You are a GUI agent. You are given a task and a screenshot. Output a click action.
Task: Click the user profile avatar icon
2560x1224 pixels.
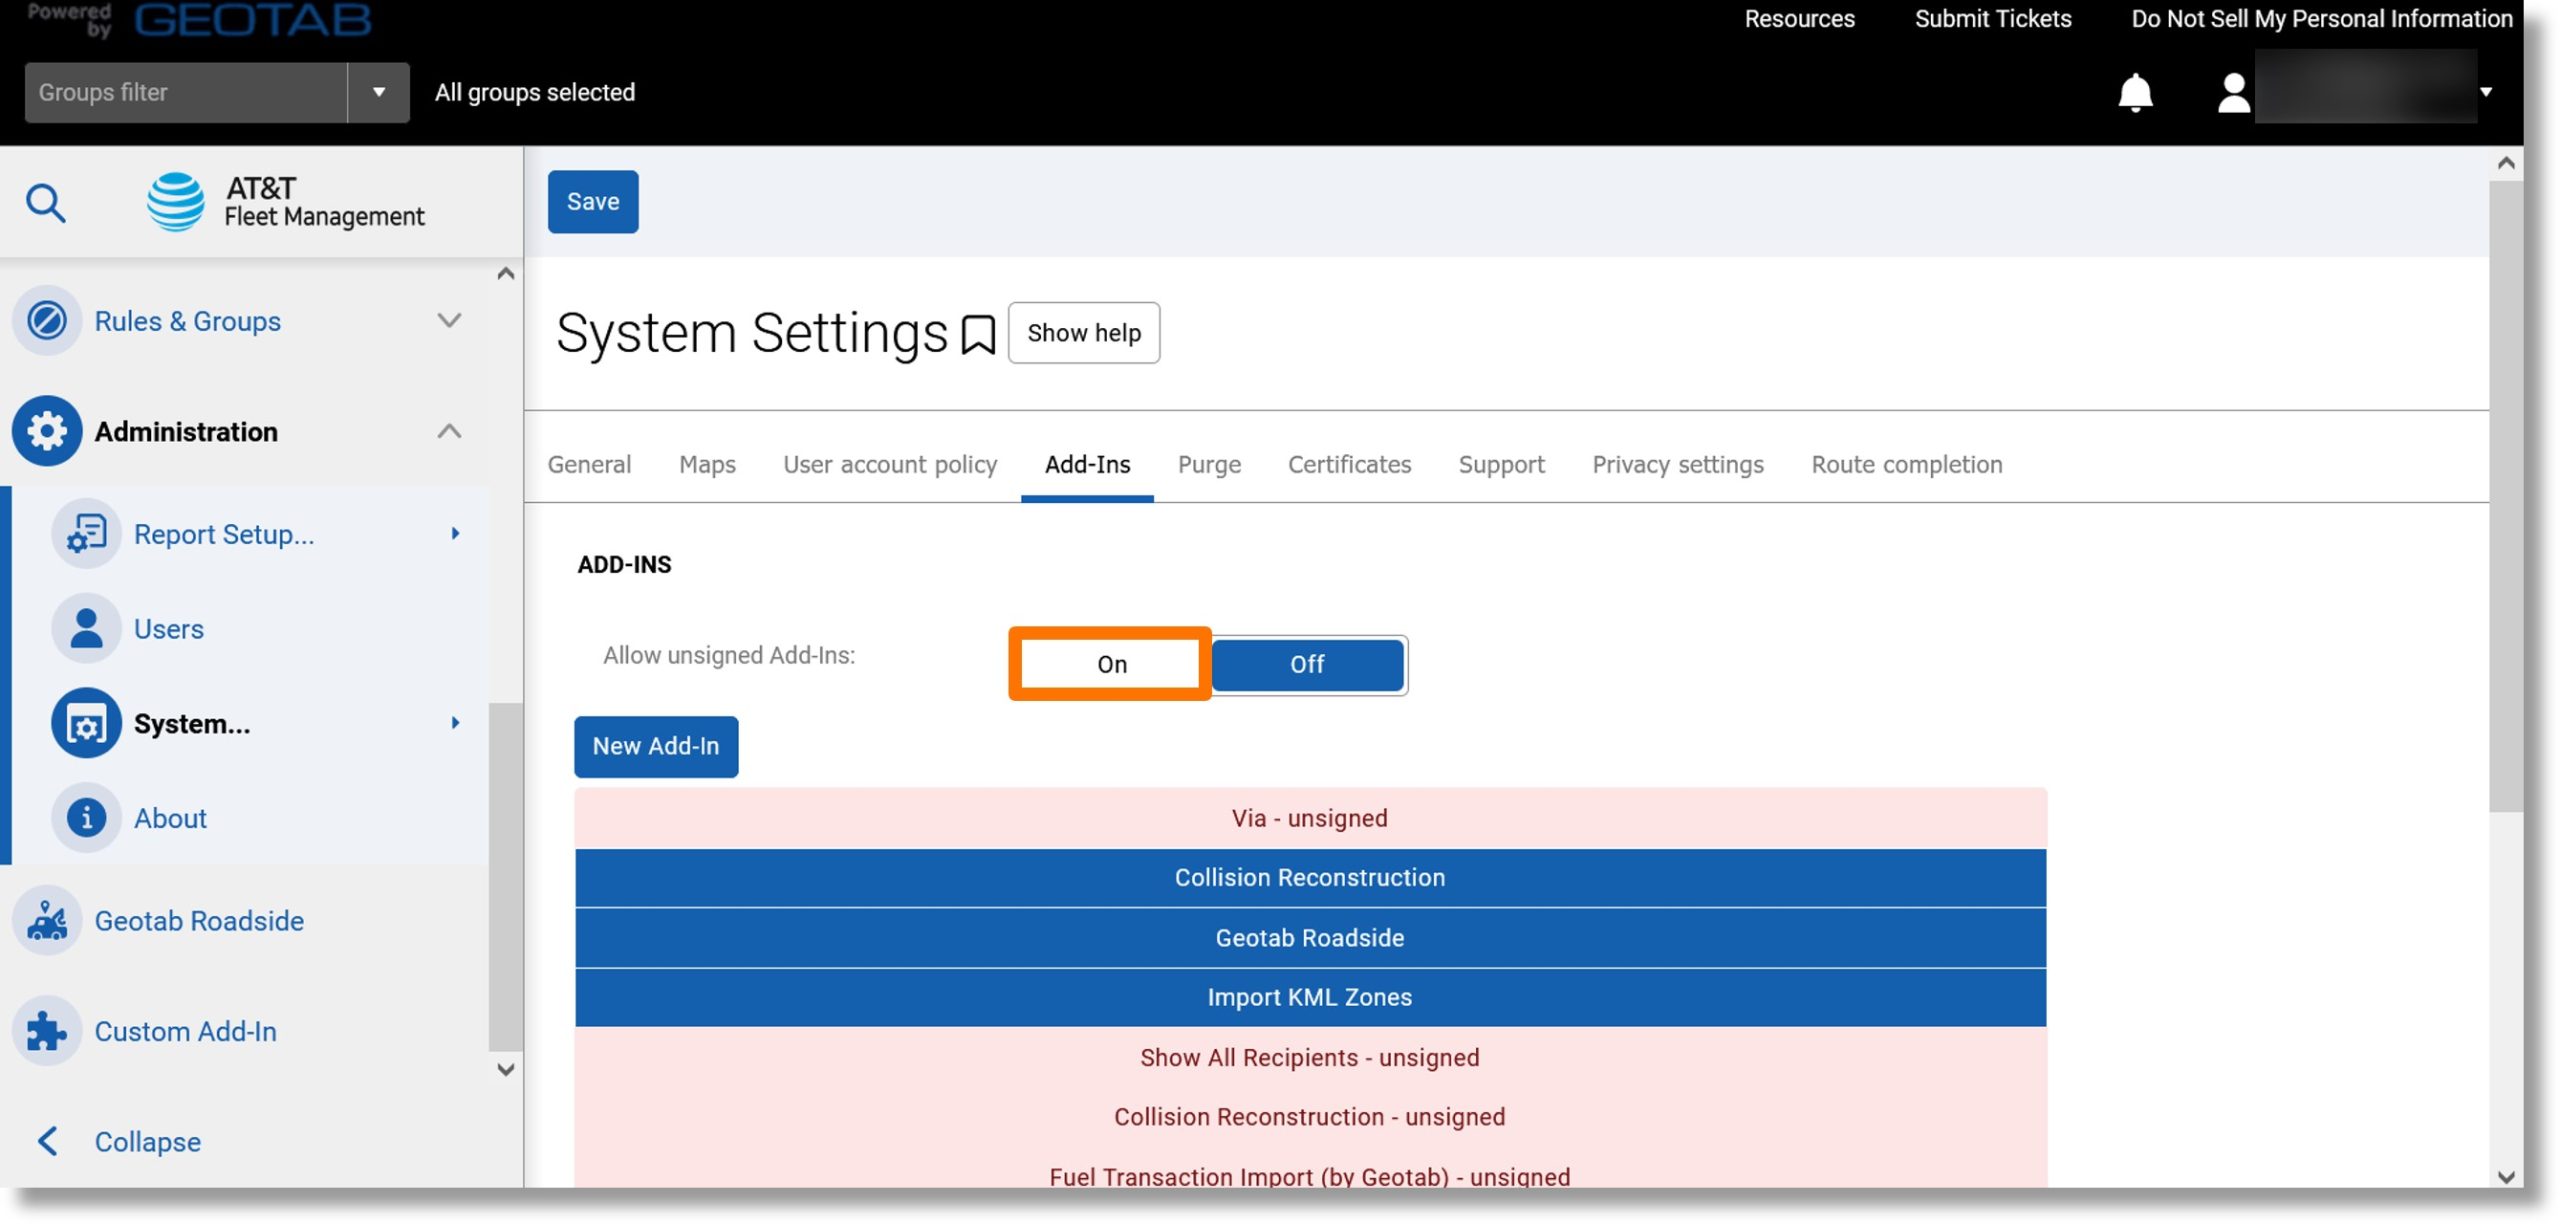(x=2233, y=93)
